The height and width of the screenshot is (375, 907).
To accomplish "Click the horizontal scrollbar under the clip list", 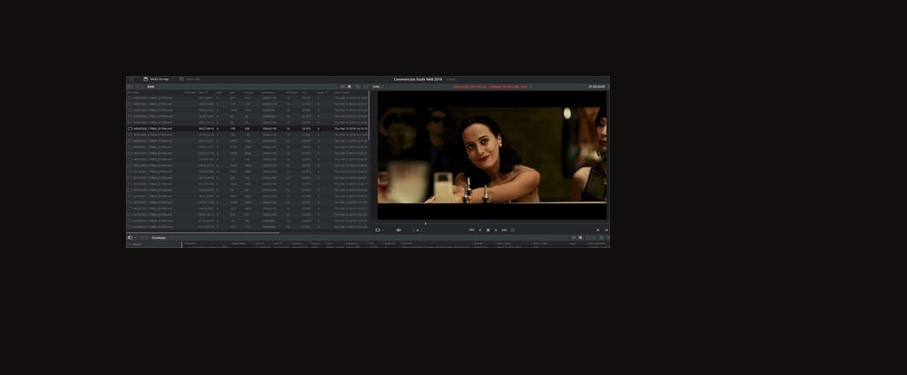I will pos(203,233).
